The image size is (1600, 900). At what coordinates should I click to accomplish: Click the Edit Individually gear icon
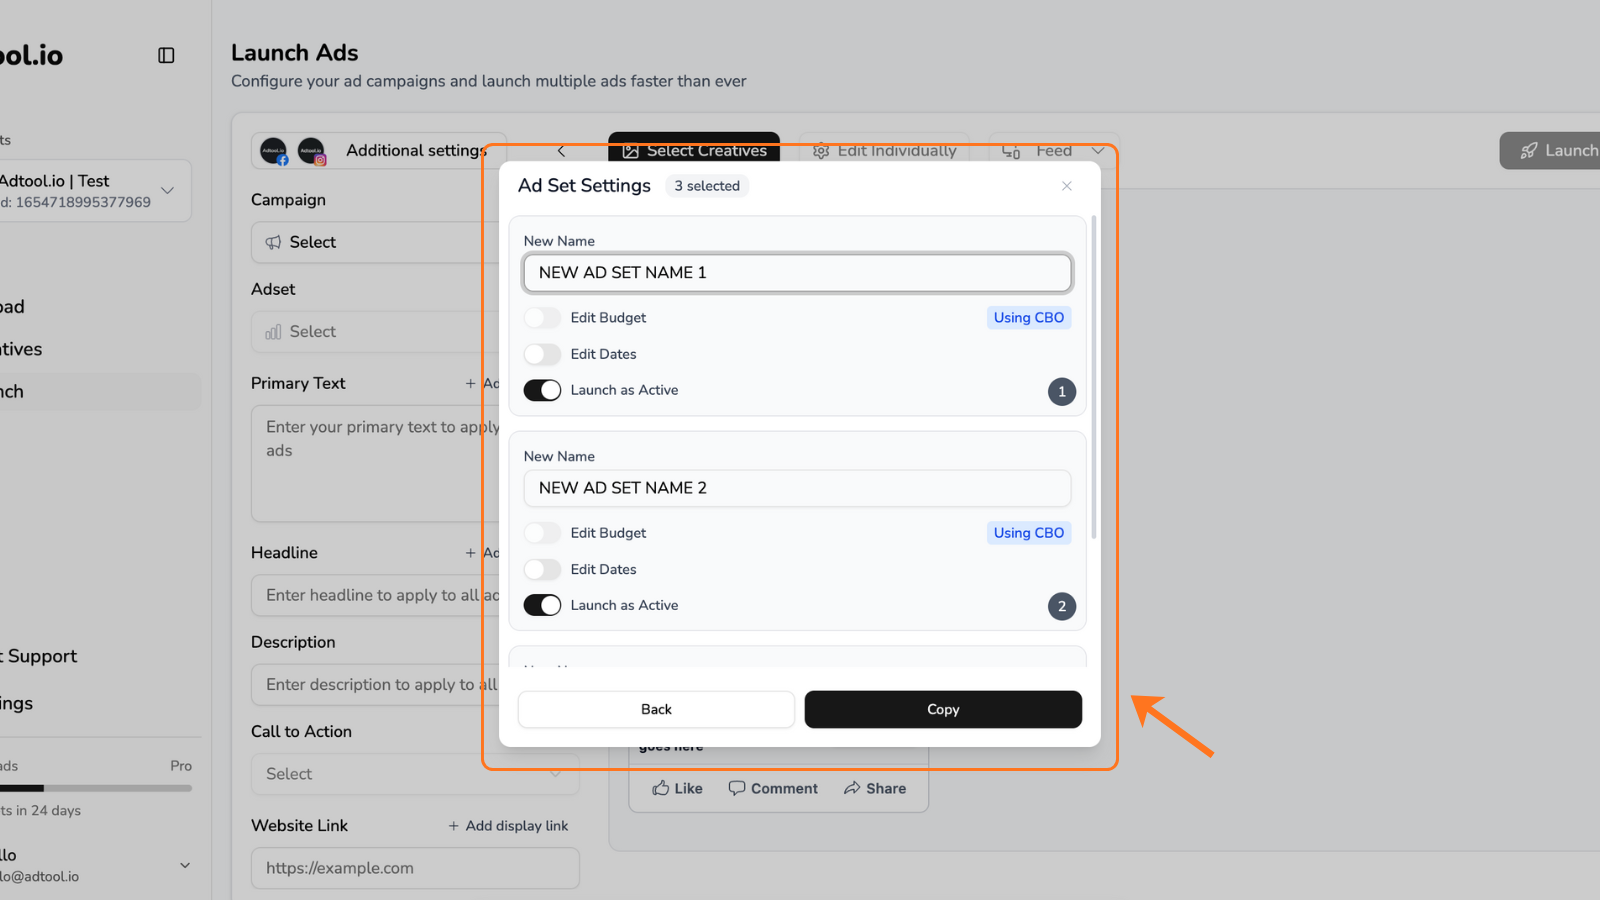click(x=821, y=150)
